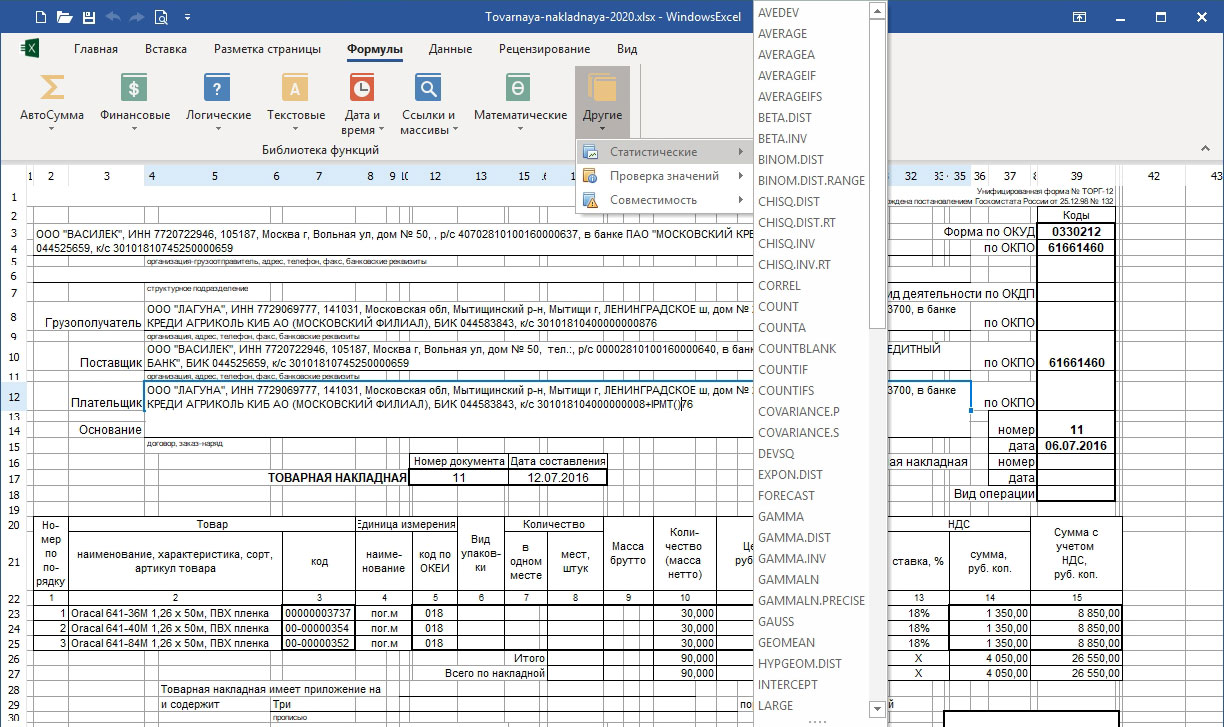Screen dimensions: 1224x727
Task: Expand the Финансовые dropdown arrow
Action: click(x=135, y=129)
